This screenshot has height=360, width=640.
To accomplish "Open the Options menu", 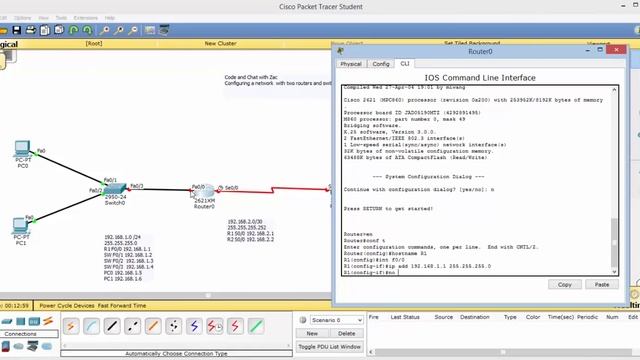I will pyautogui.click(x=22, y=18).
